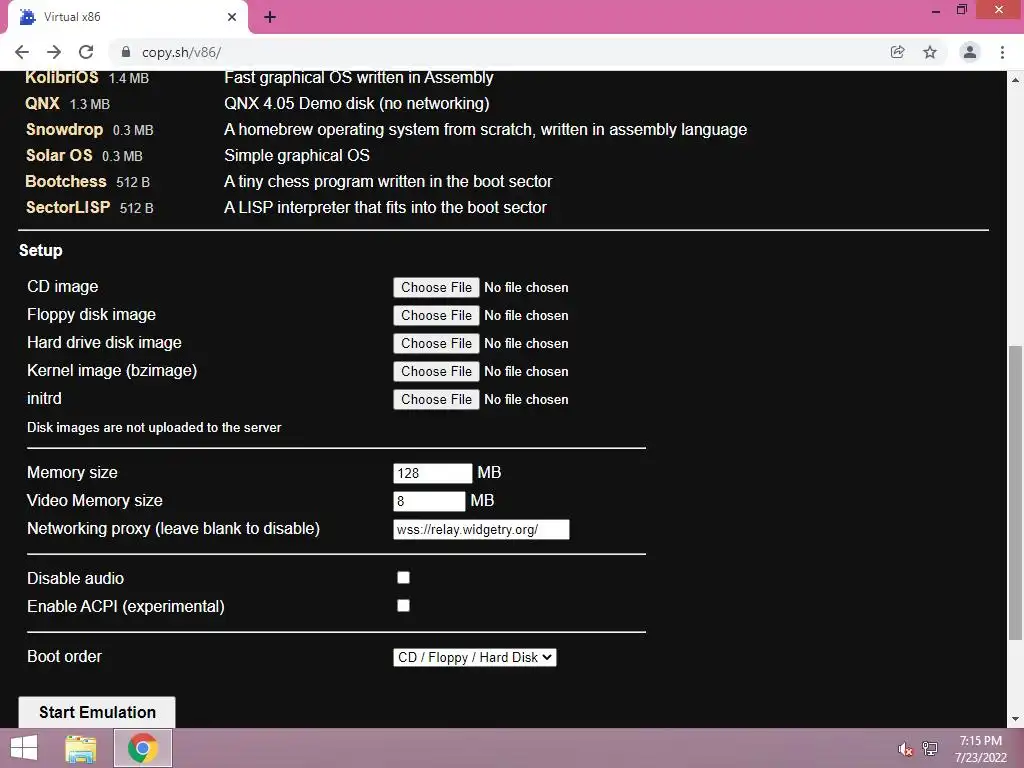1024x768 pixels.
Task: Click the 'Boot order' label
Action: (x=65, y=656)
